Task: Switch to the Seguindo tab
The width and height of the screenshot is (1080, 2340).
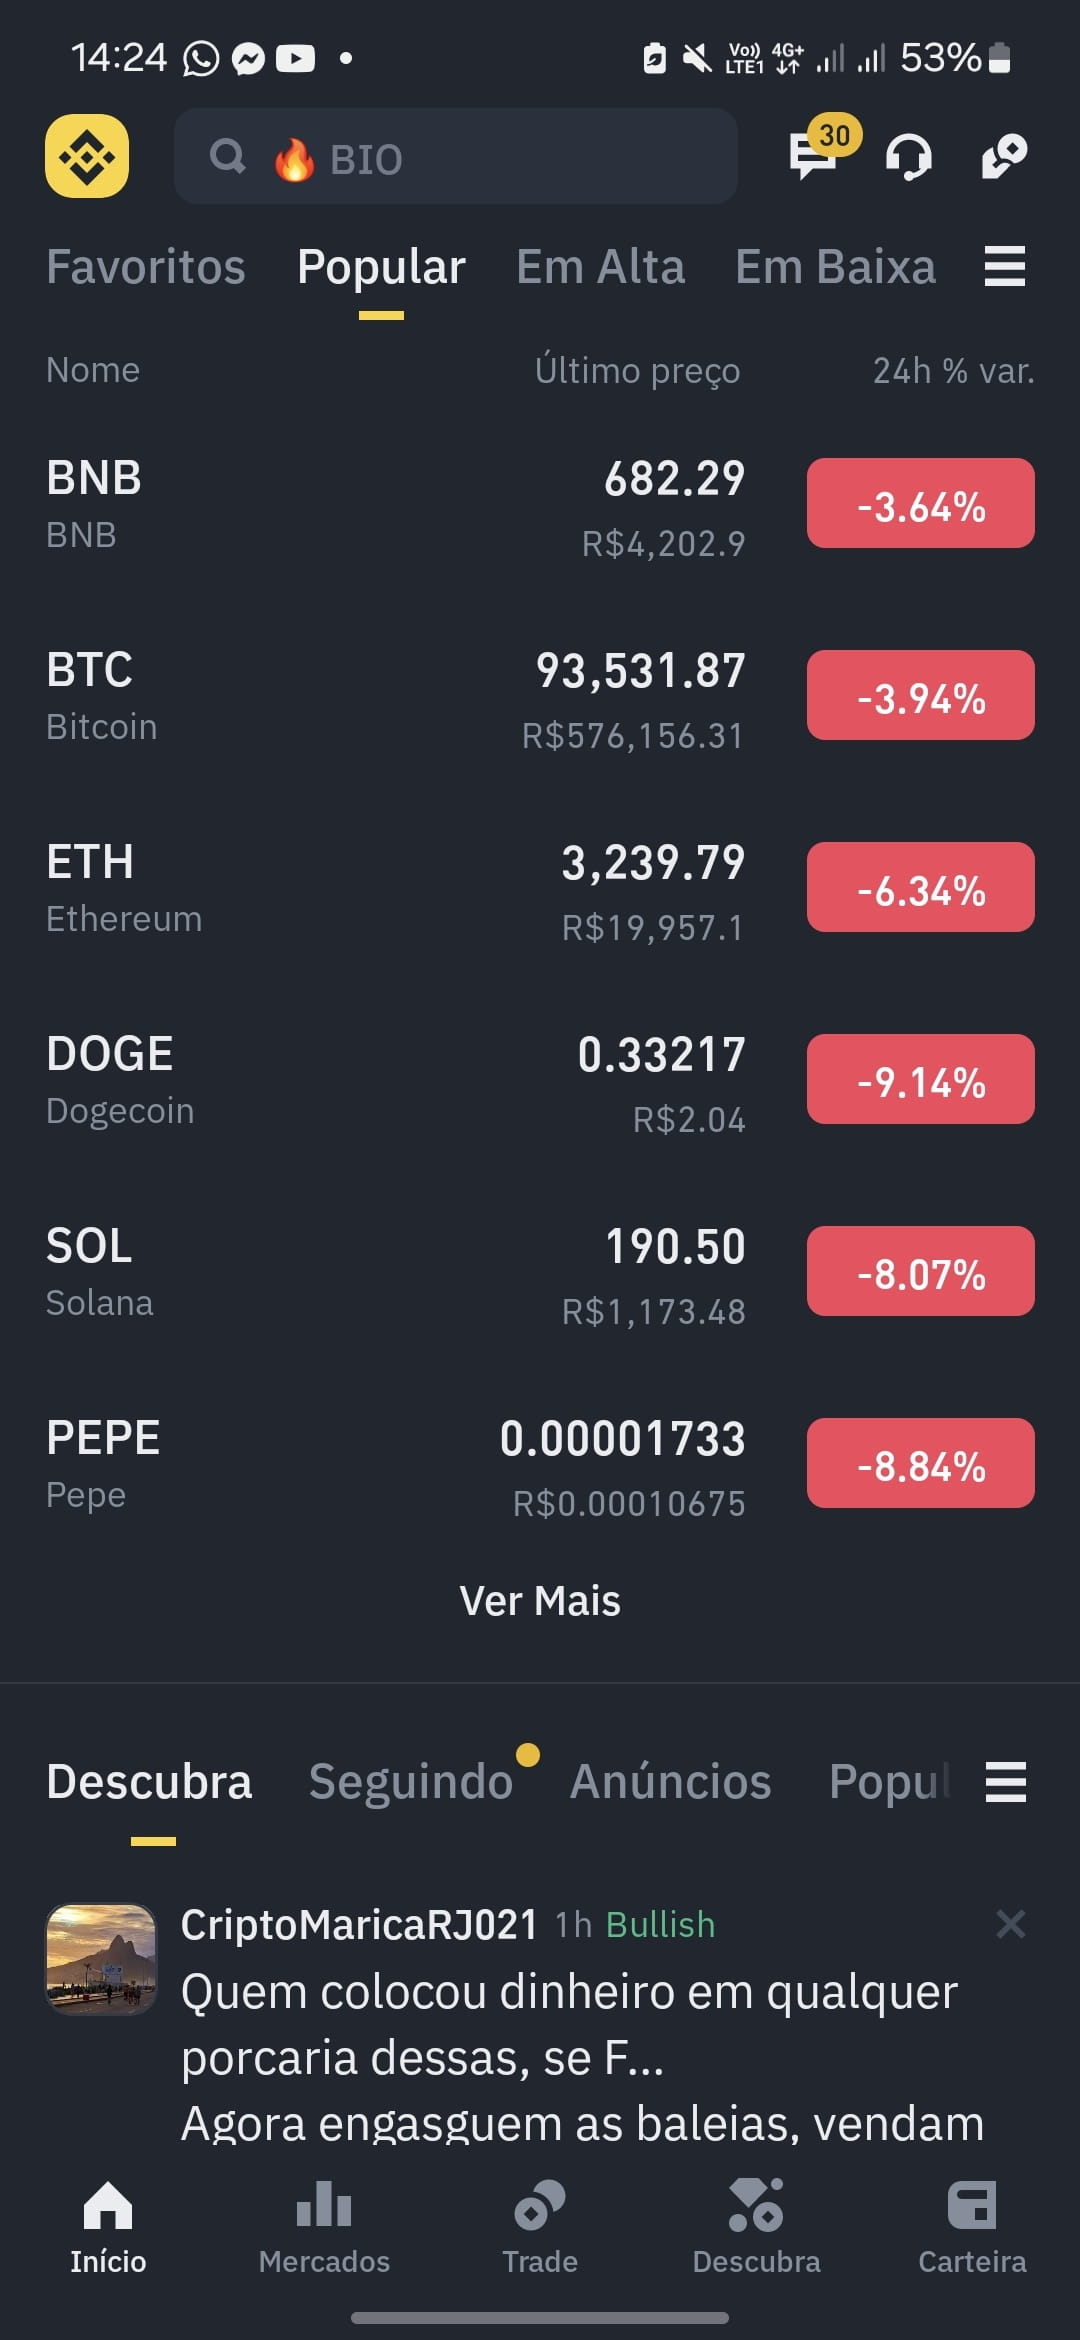Action: [411, 1781]
